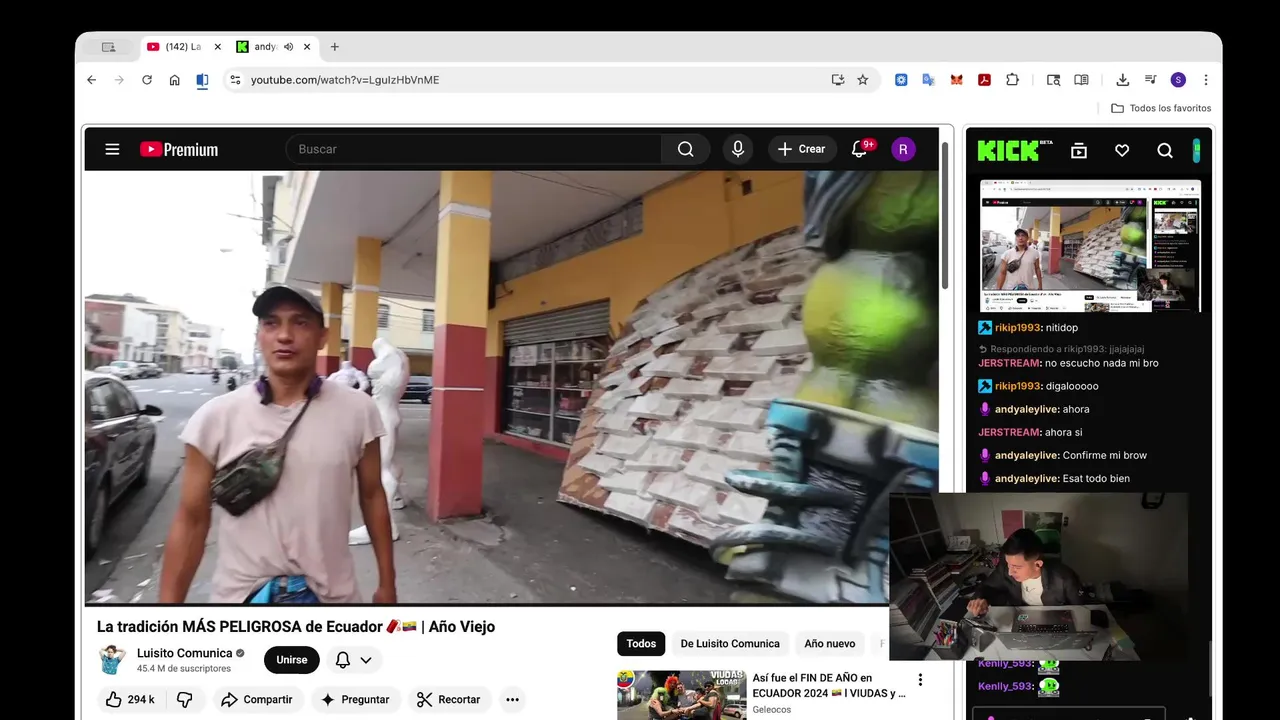1280x720 pixels.
Task: Go to YouTube Premium home logo
Action: pyautogui.click(x=179, y=149)
